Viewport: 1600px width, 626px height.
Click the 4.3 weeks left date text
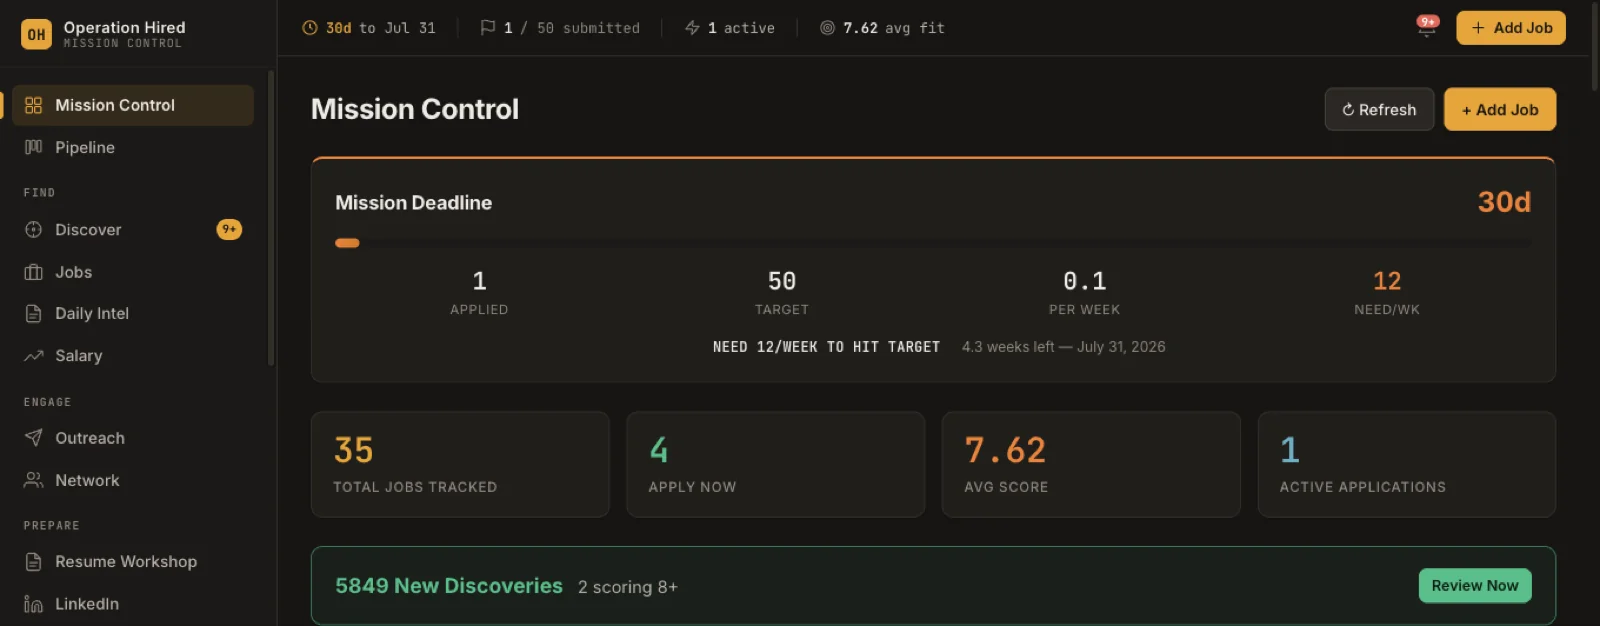pos(1064,347)
